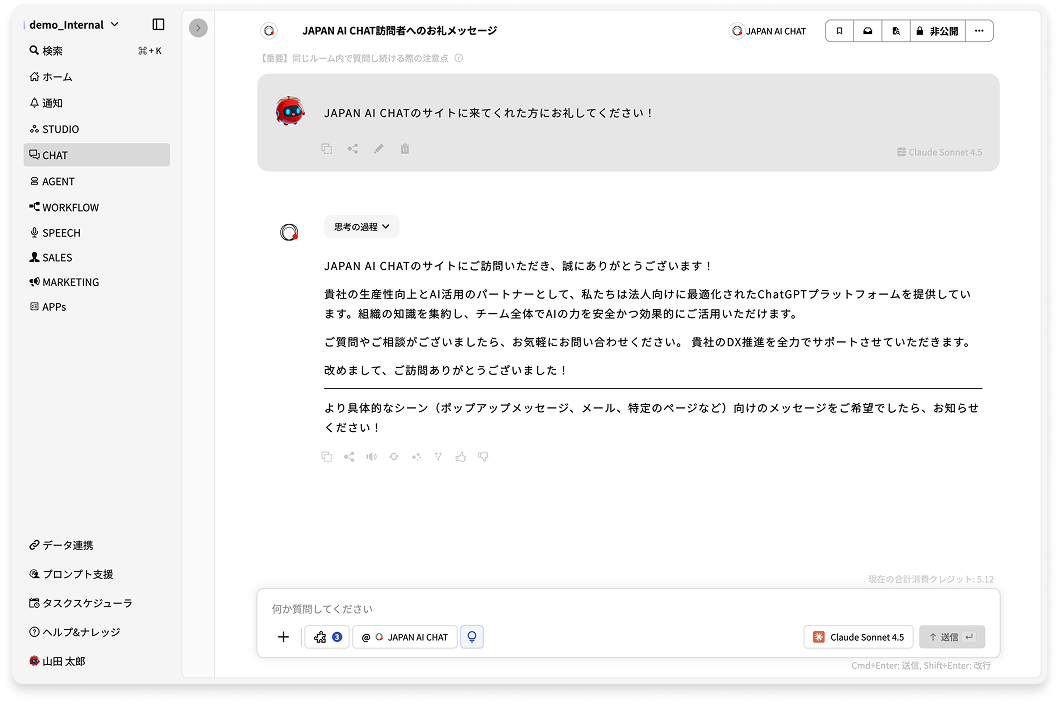Click the inbox tray icon in the header toolbar
1060x704 pixels.
pyautogui.click(x=868, y=31)
